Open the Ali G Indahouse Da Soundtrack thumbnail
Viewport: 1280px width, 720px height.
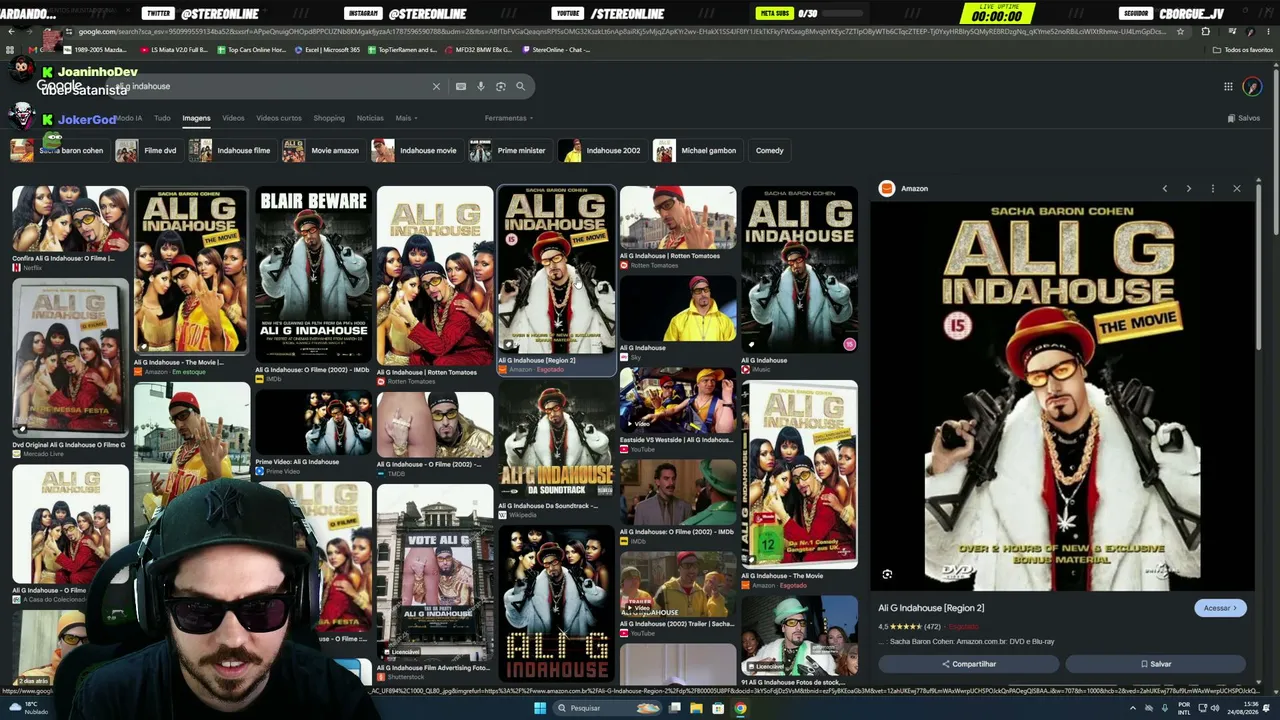click(x=556, y=440)
